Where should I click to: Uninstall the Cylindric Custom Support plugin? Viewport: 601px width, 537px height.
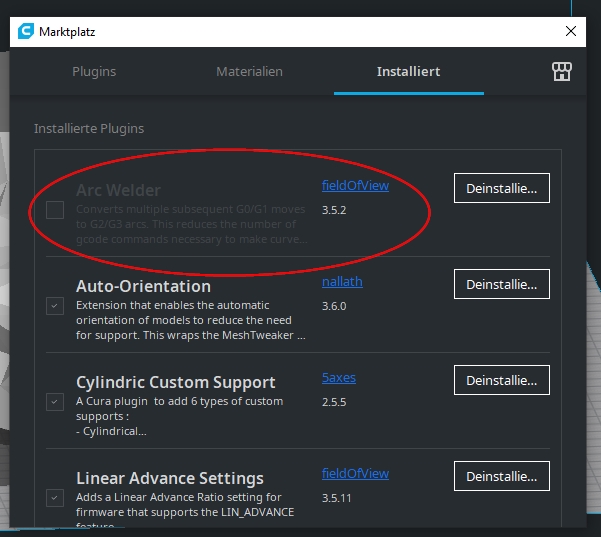tap(502, 380)
